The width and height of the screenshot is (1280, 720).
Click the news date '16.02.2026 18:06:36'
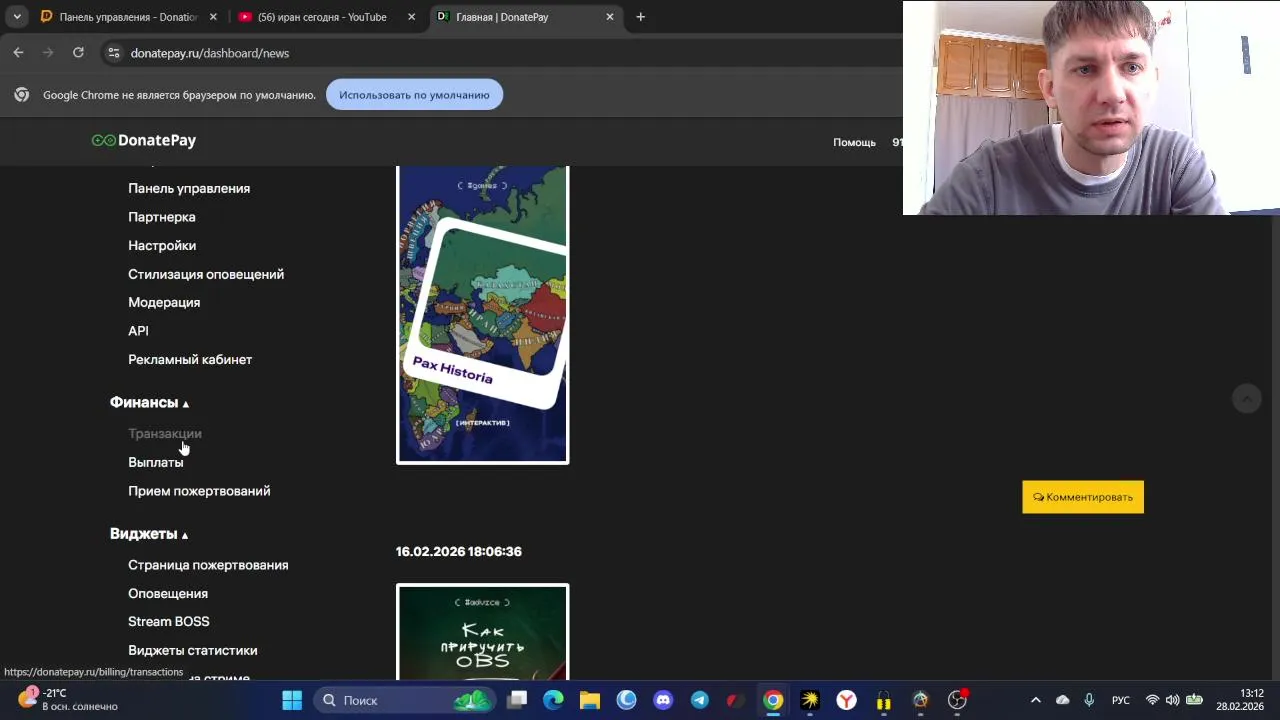(459, 551)
